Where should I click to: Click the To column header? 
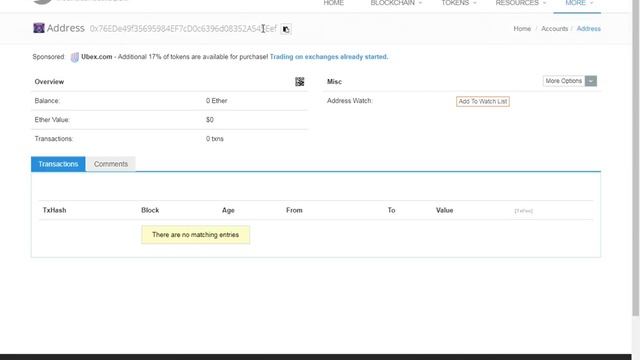click(x=391, y=210)
